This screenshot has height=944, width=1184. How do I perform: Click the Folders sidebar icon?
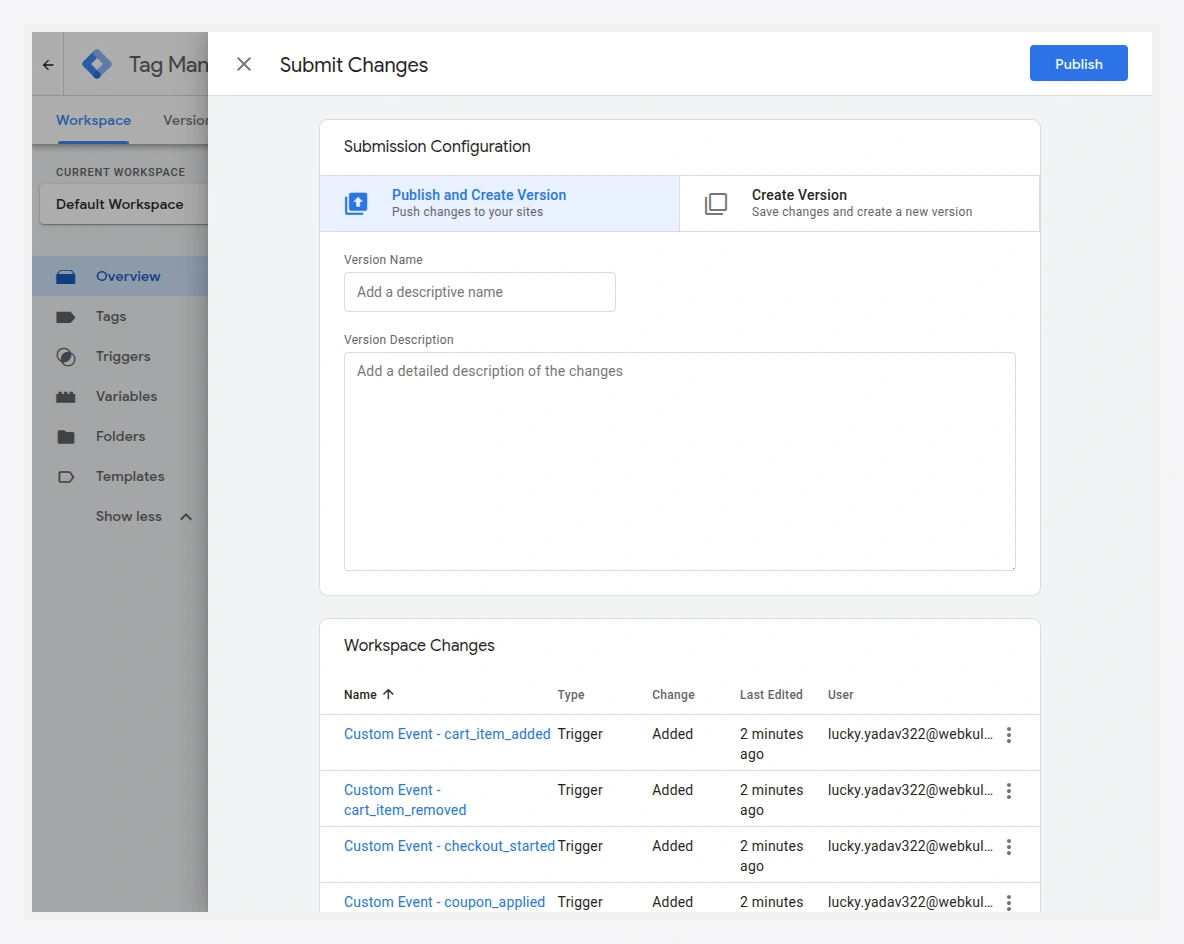(x=66, y=437)
